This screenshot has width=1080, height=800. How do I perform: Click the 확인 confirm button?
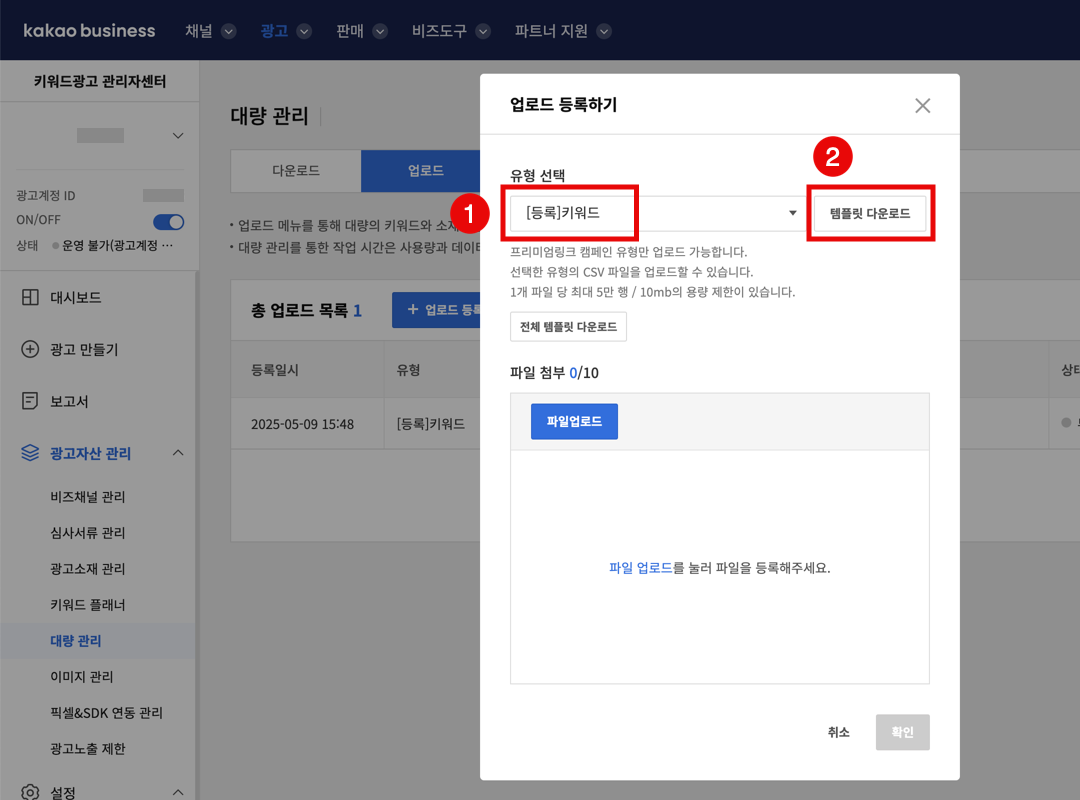pos(902,732)
